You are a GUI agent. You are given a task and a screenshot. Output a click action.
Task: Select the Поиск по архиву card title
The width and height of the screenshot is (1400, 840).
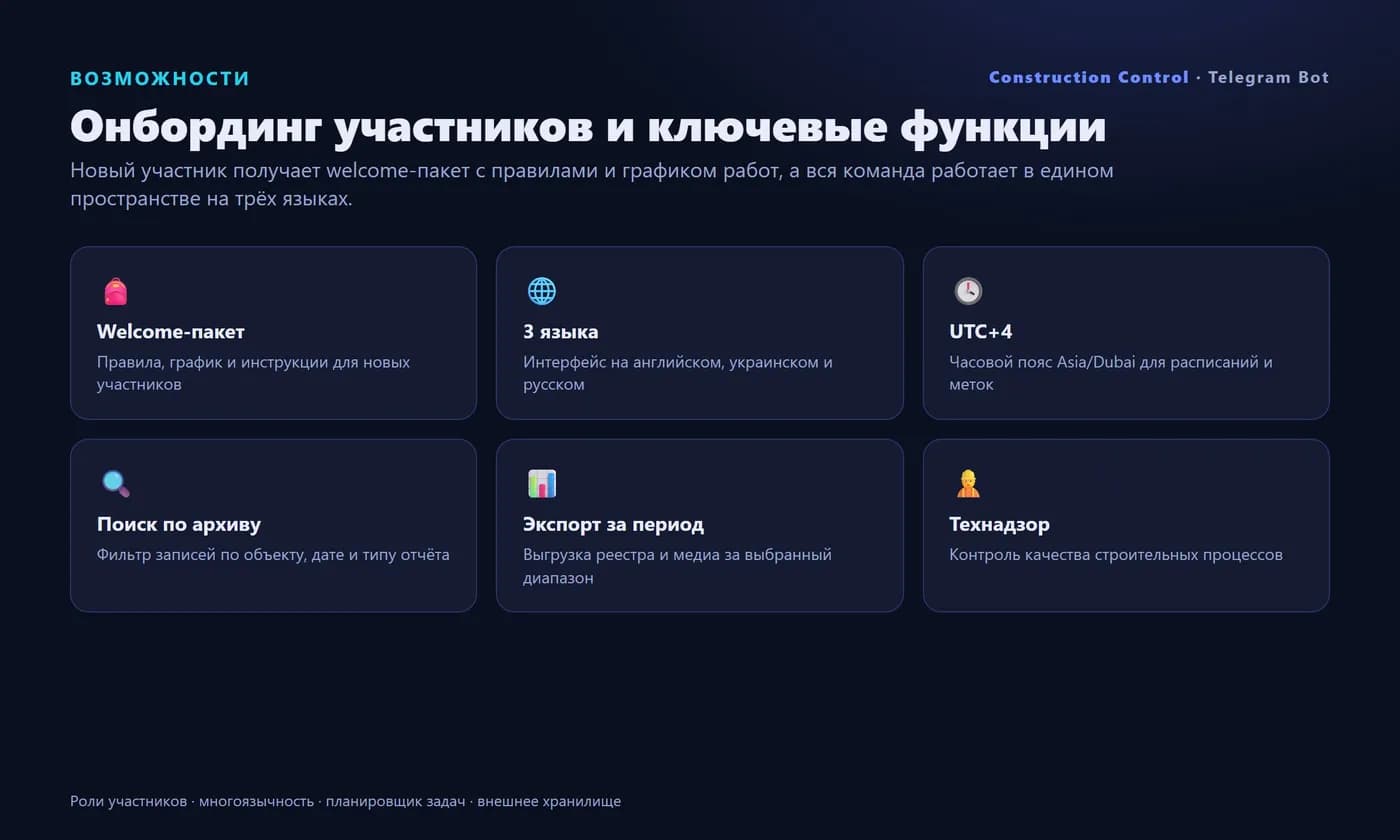pos(179,525)
